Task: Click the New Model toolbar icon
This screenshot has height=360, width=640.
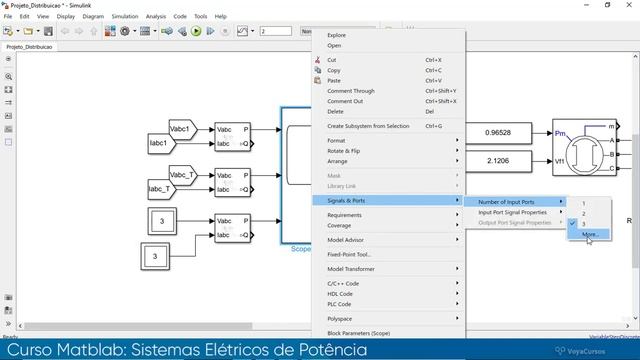Action: [8, 31]
